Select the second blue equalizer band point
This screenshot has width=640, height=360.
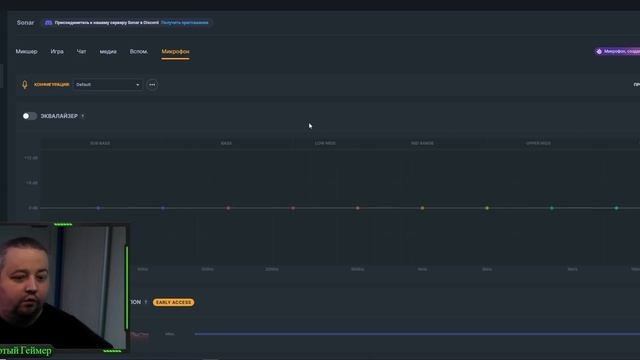pyautogui.click(x=163, y=208)
